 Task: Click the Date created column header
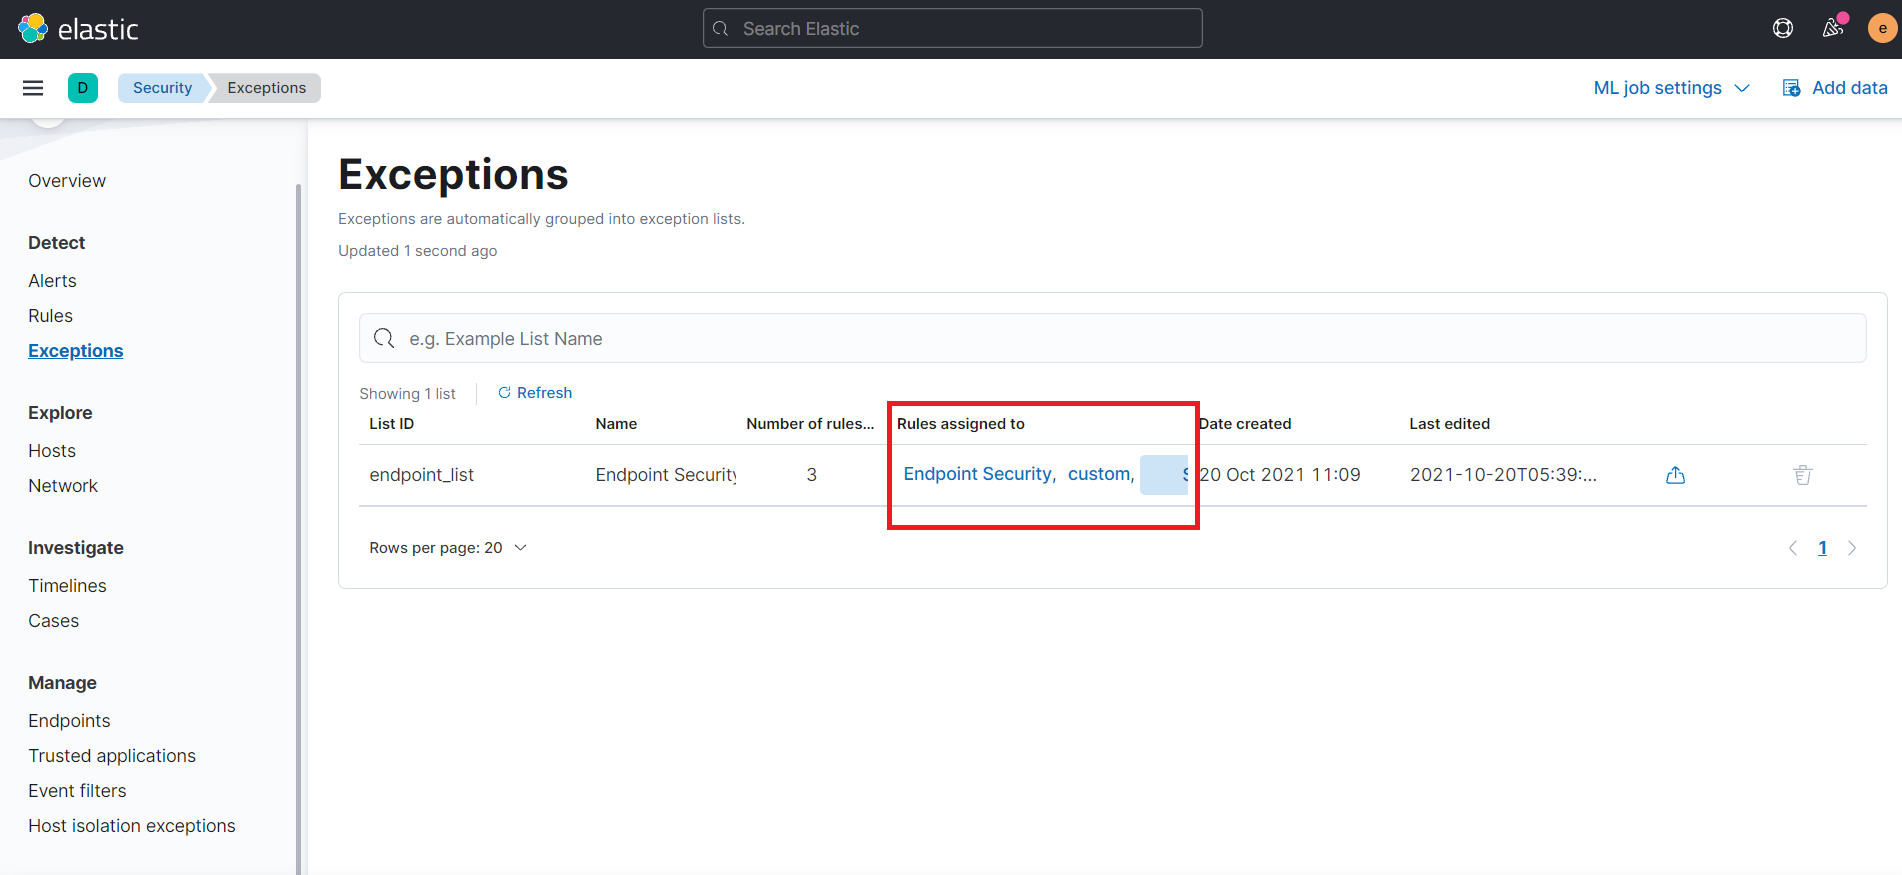coord(1245,424)
